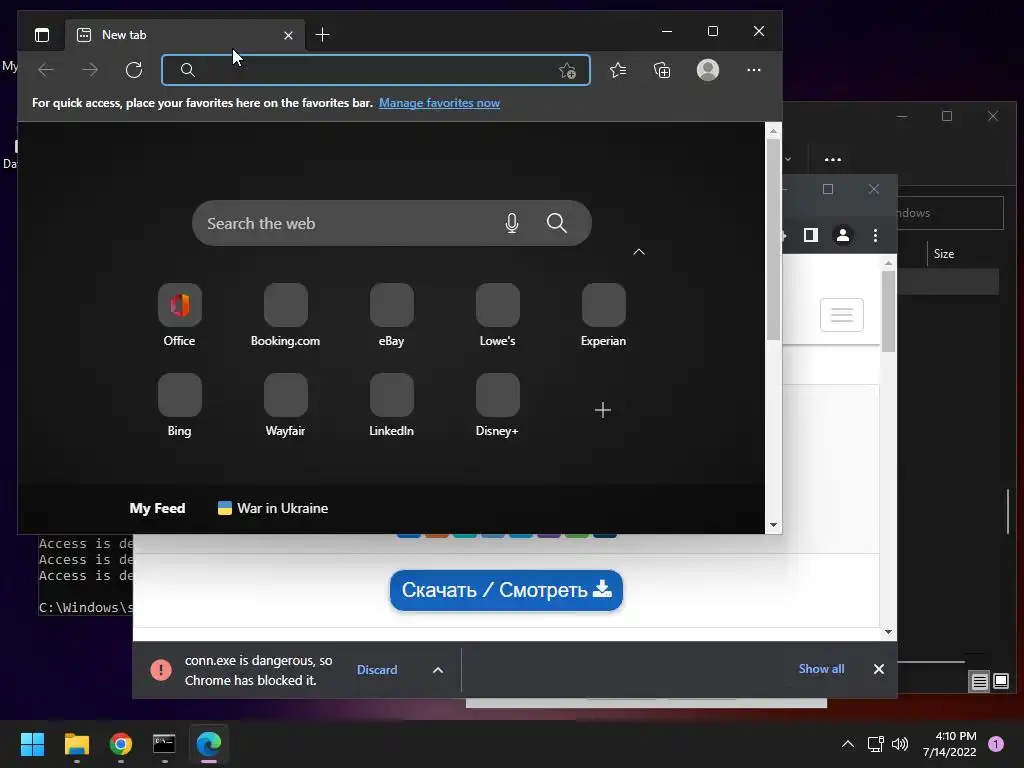Click the Size column header in Explorer
This screenshot has height=768, width=1024.
(944, 253)
